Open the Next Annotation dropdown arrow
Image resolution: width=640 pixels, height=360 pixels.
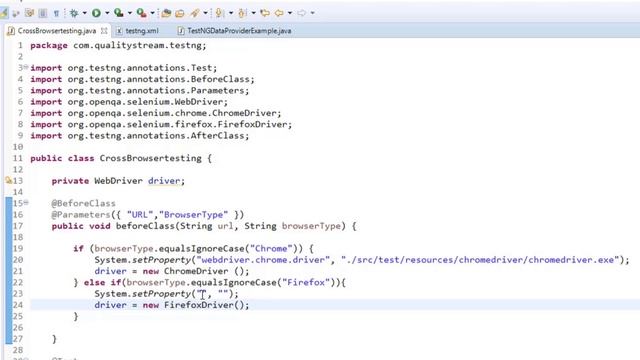(x=231, y=13)
